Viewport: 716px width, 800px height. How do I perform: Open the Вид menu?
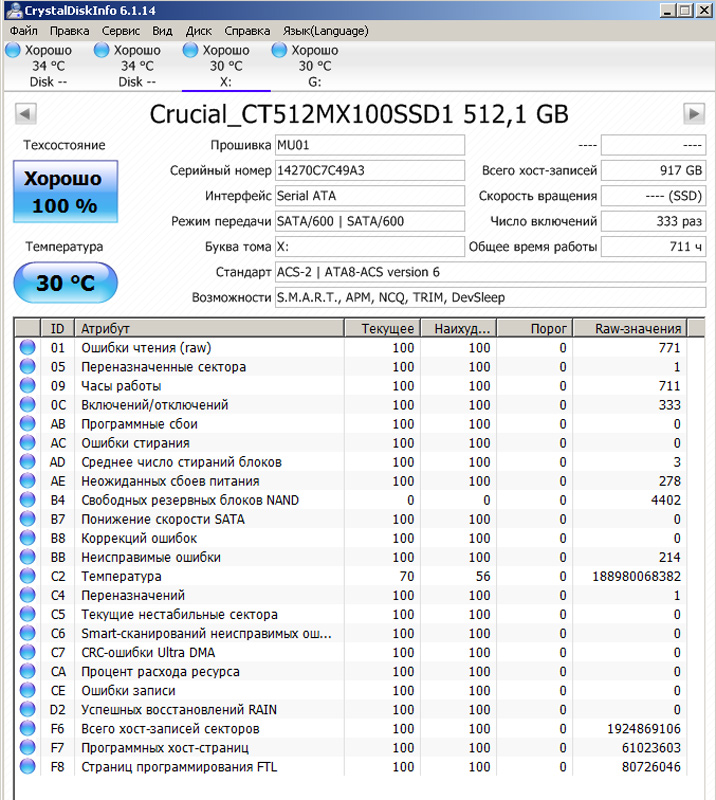162,31
